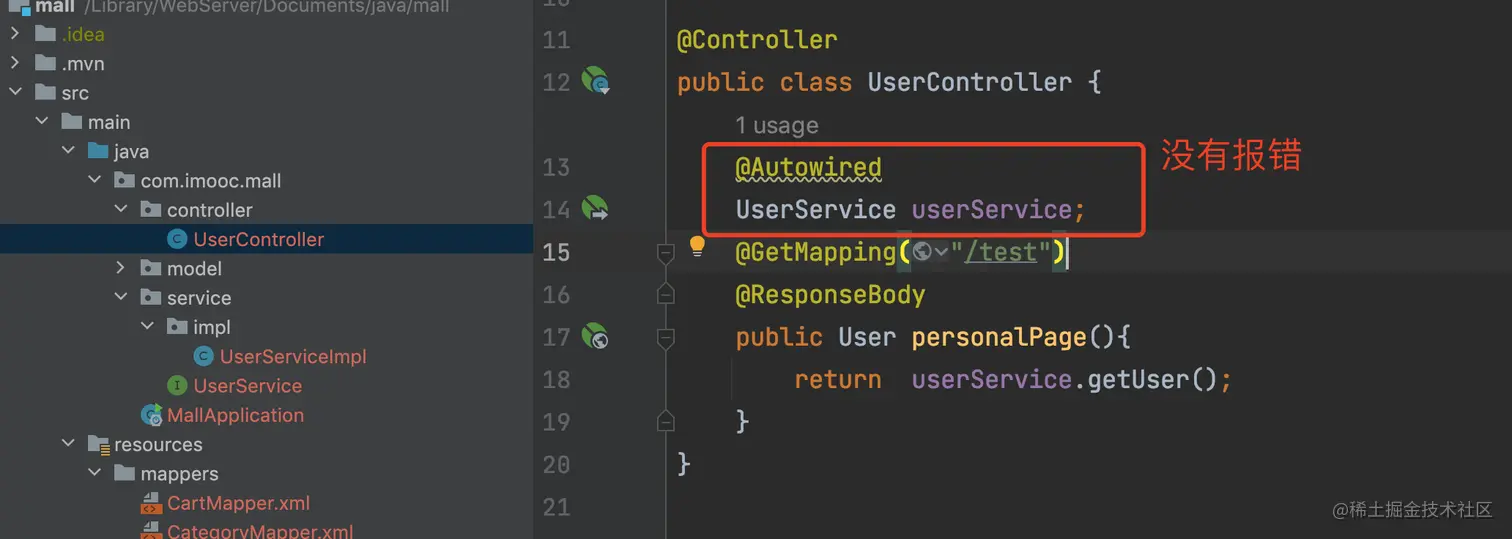Open MallApplication in the project tree
The image size is (1512, 539).
[236, 415]
